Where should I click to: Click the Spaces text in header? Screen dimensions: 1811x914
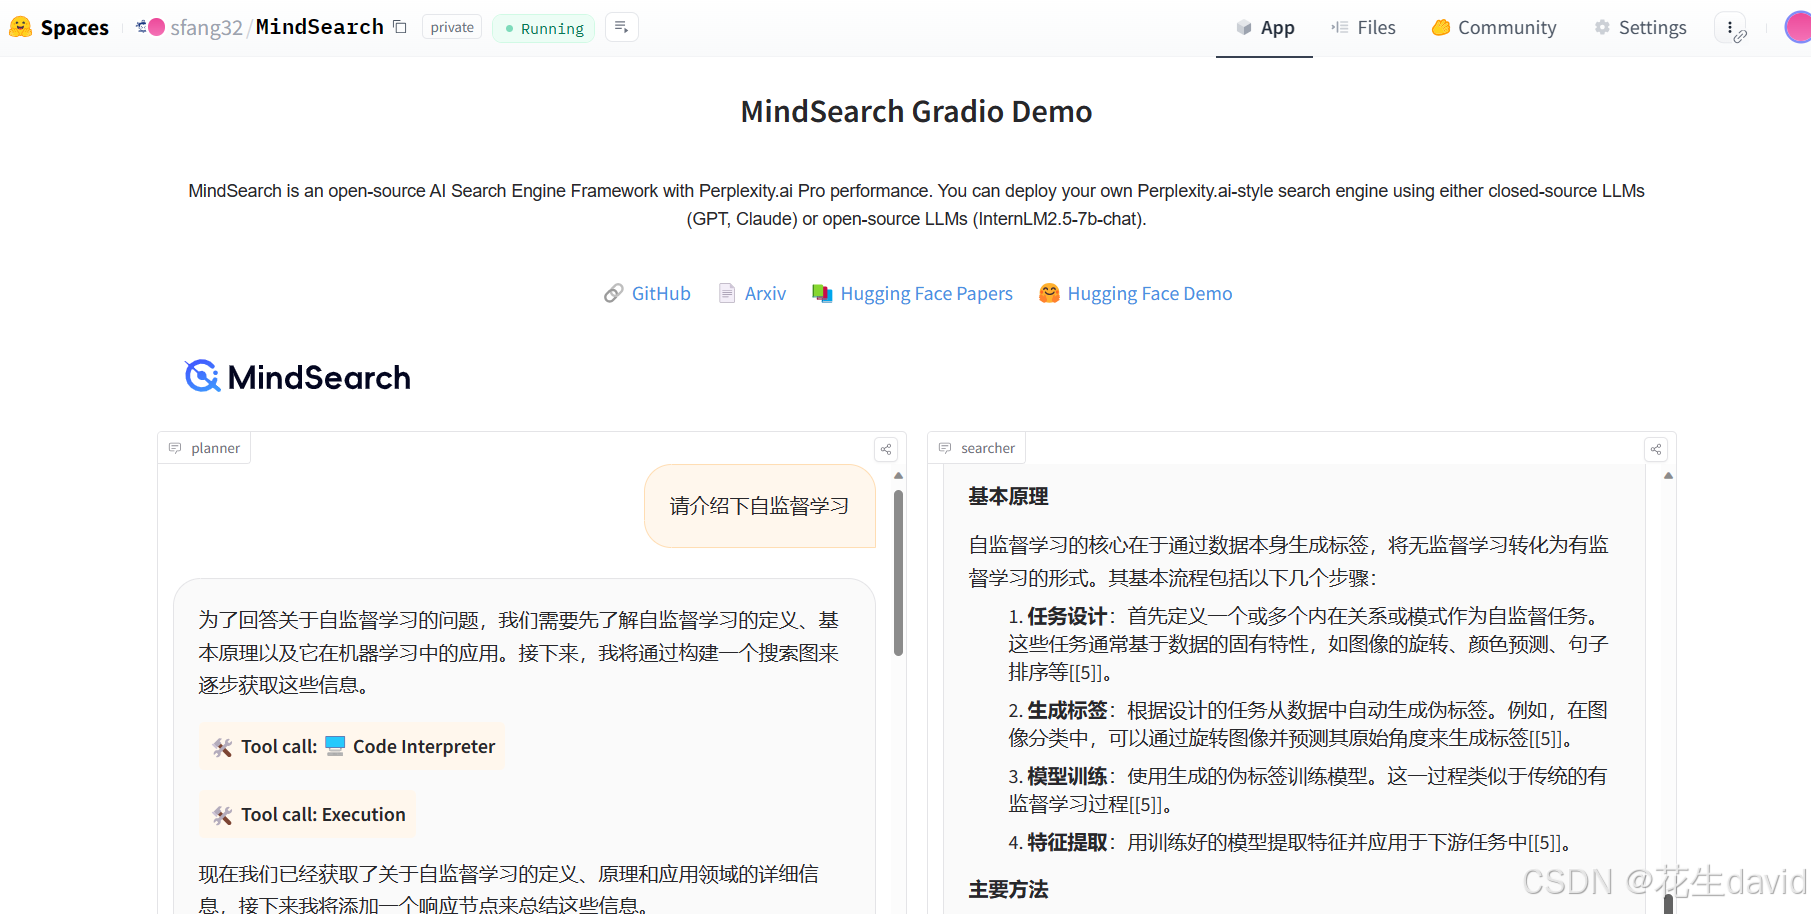click(x=75, y=27)
